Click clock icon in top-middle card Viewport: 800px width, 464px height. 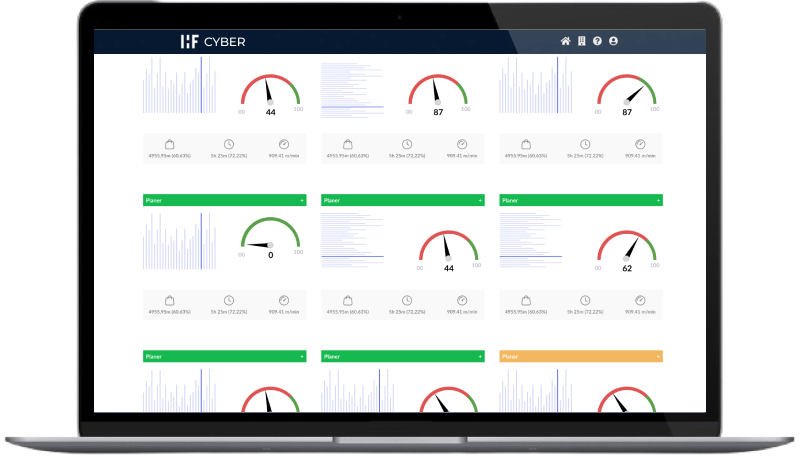407,144
